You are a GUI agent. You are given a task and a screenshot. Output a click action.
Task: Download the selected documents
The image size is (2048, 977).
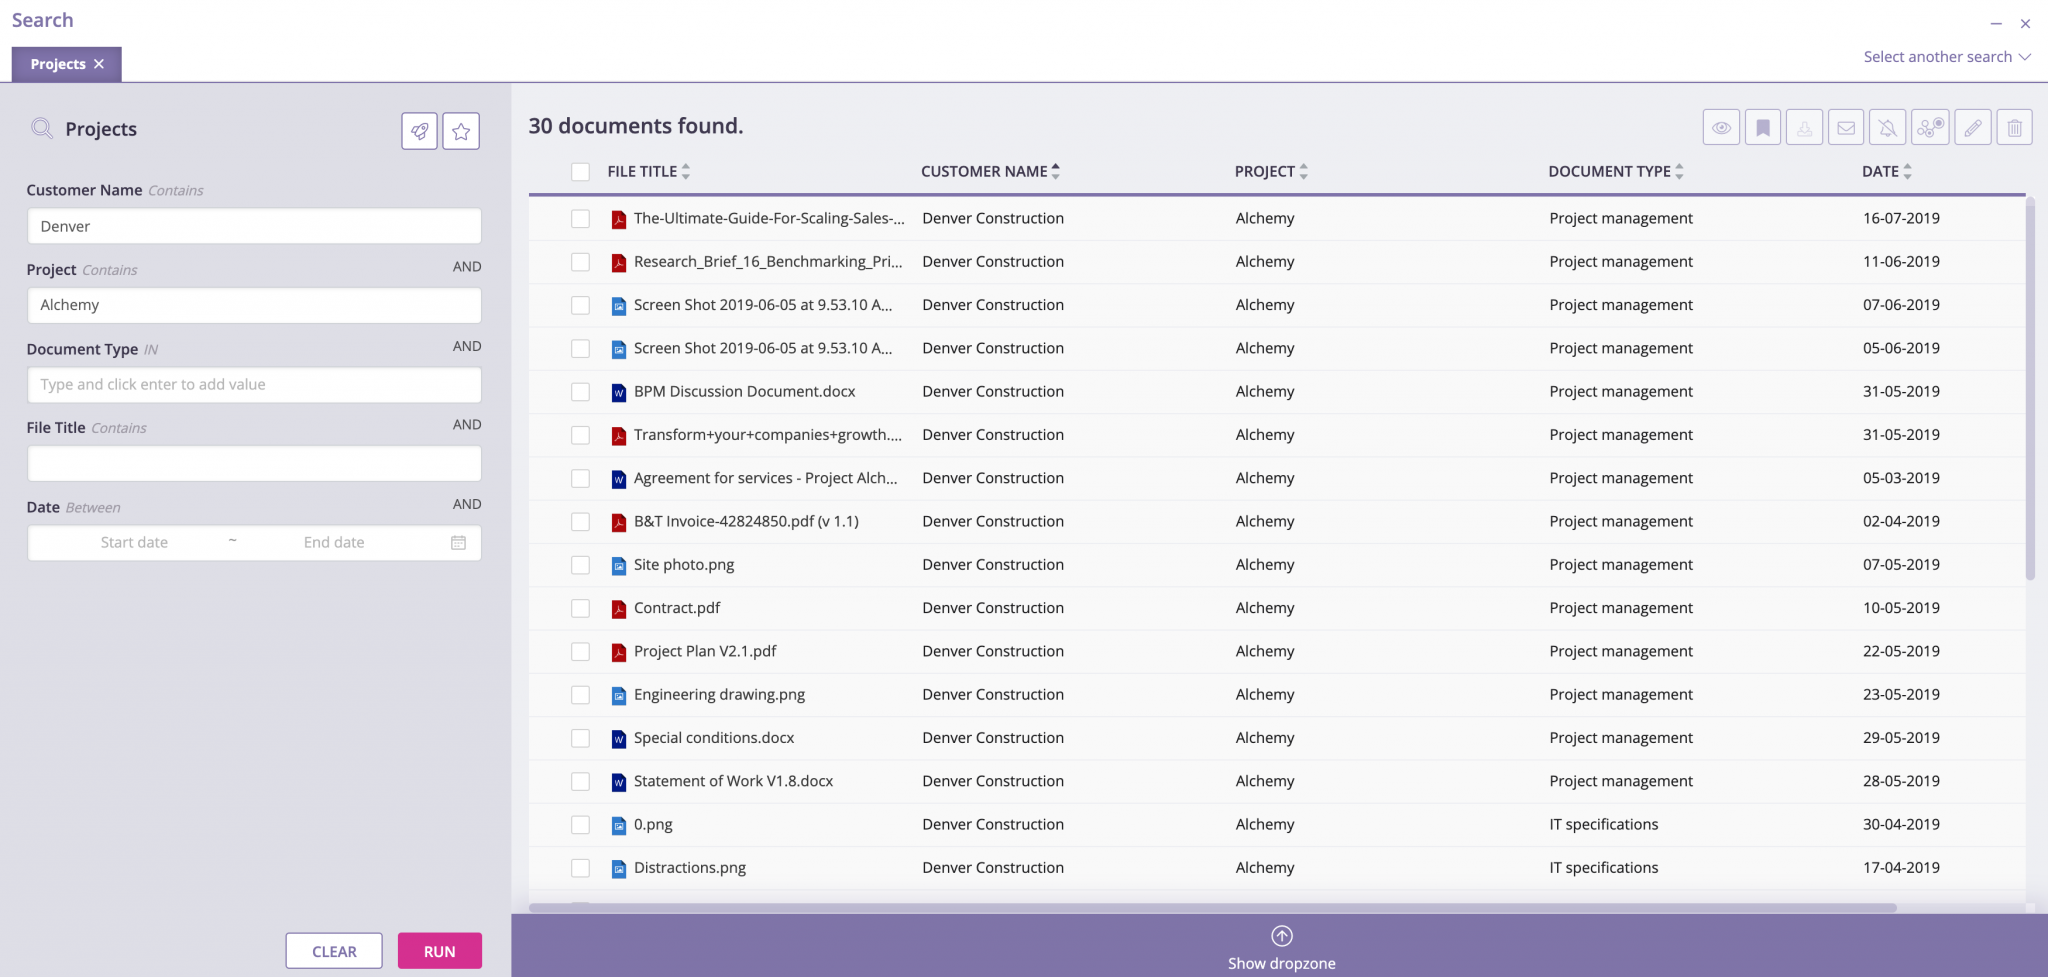pos(1806,128)
